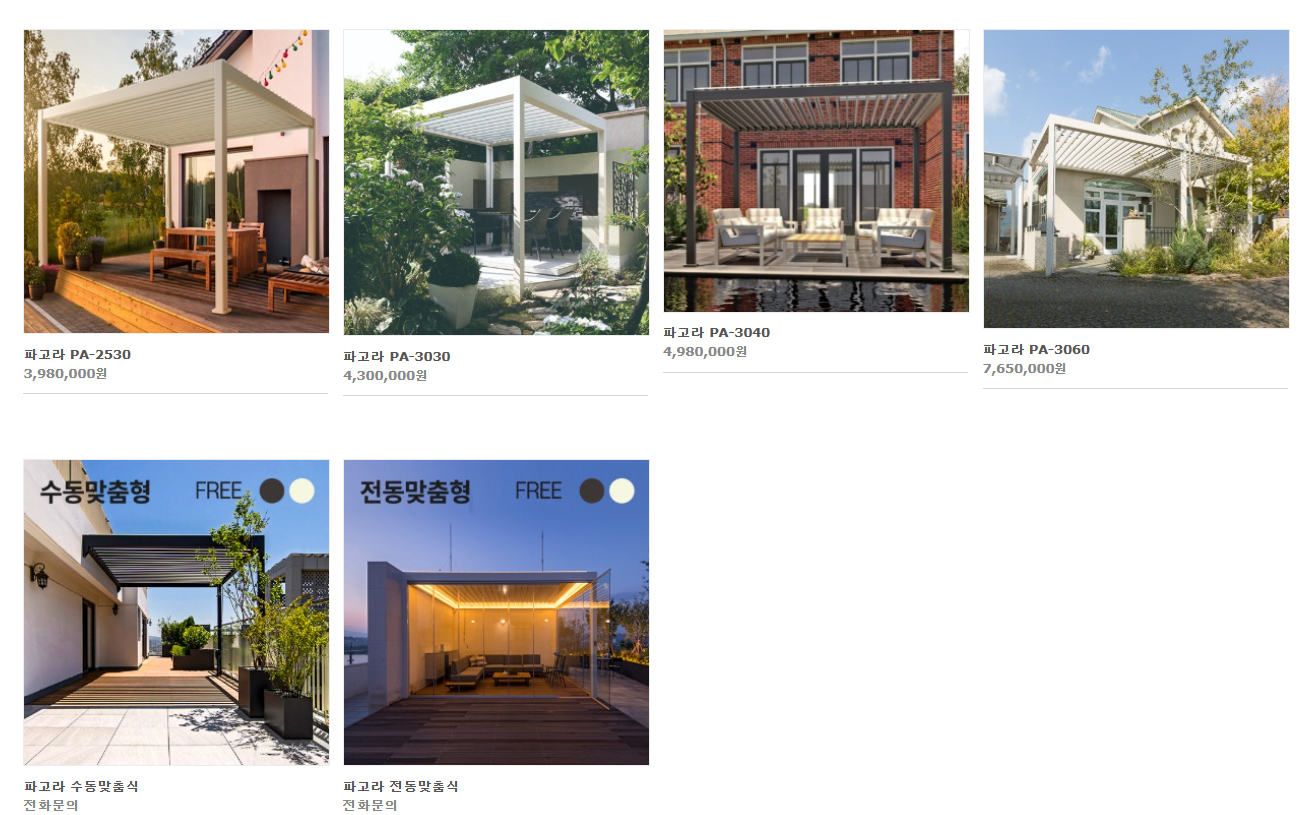1298x815 pixels.
Task: Click the 파고라 PA-2530 product title
Action: [x=77, y=355]
